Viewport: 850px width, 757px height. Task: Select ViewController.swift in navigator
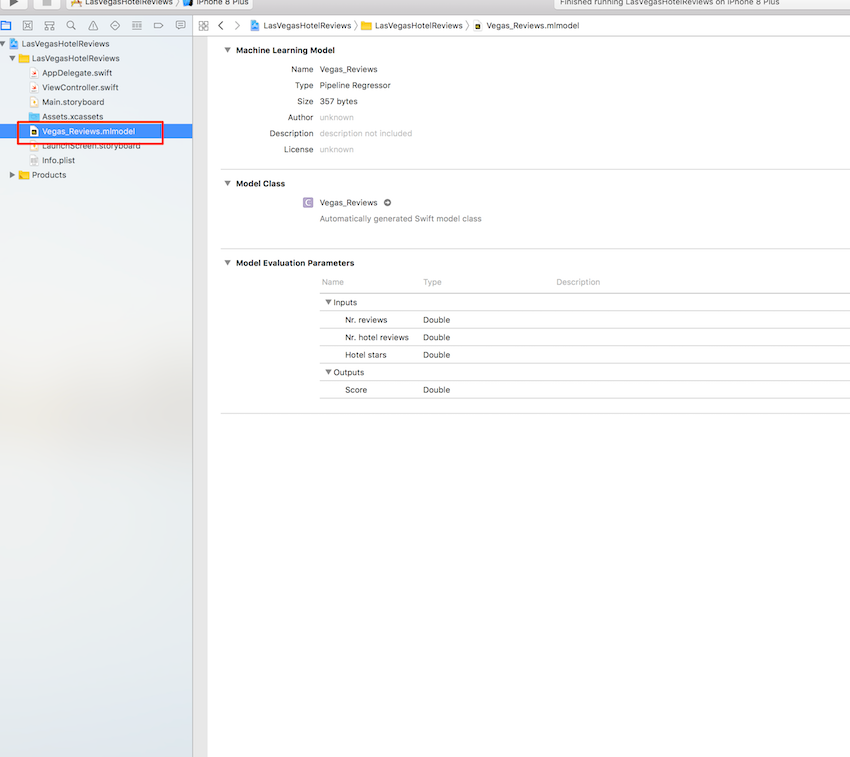coord(80,87)
